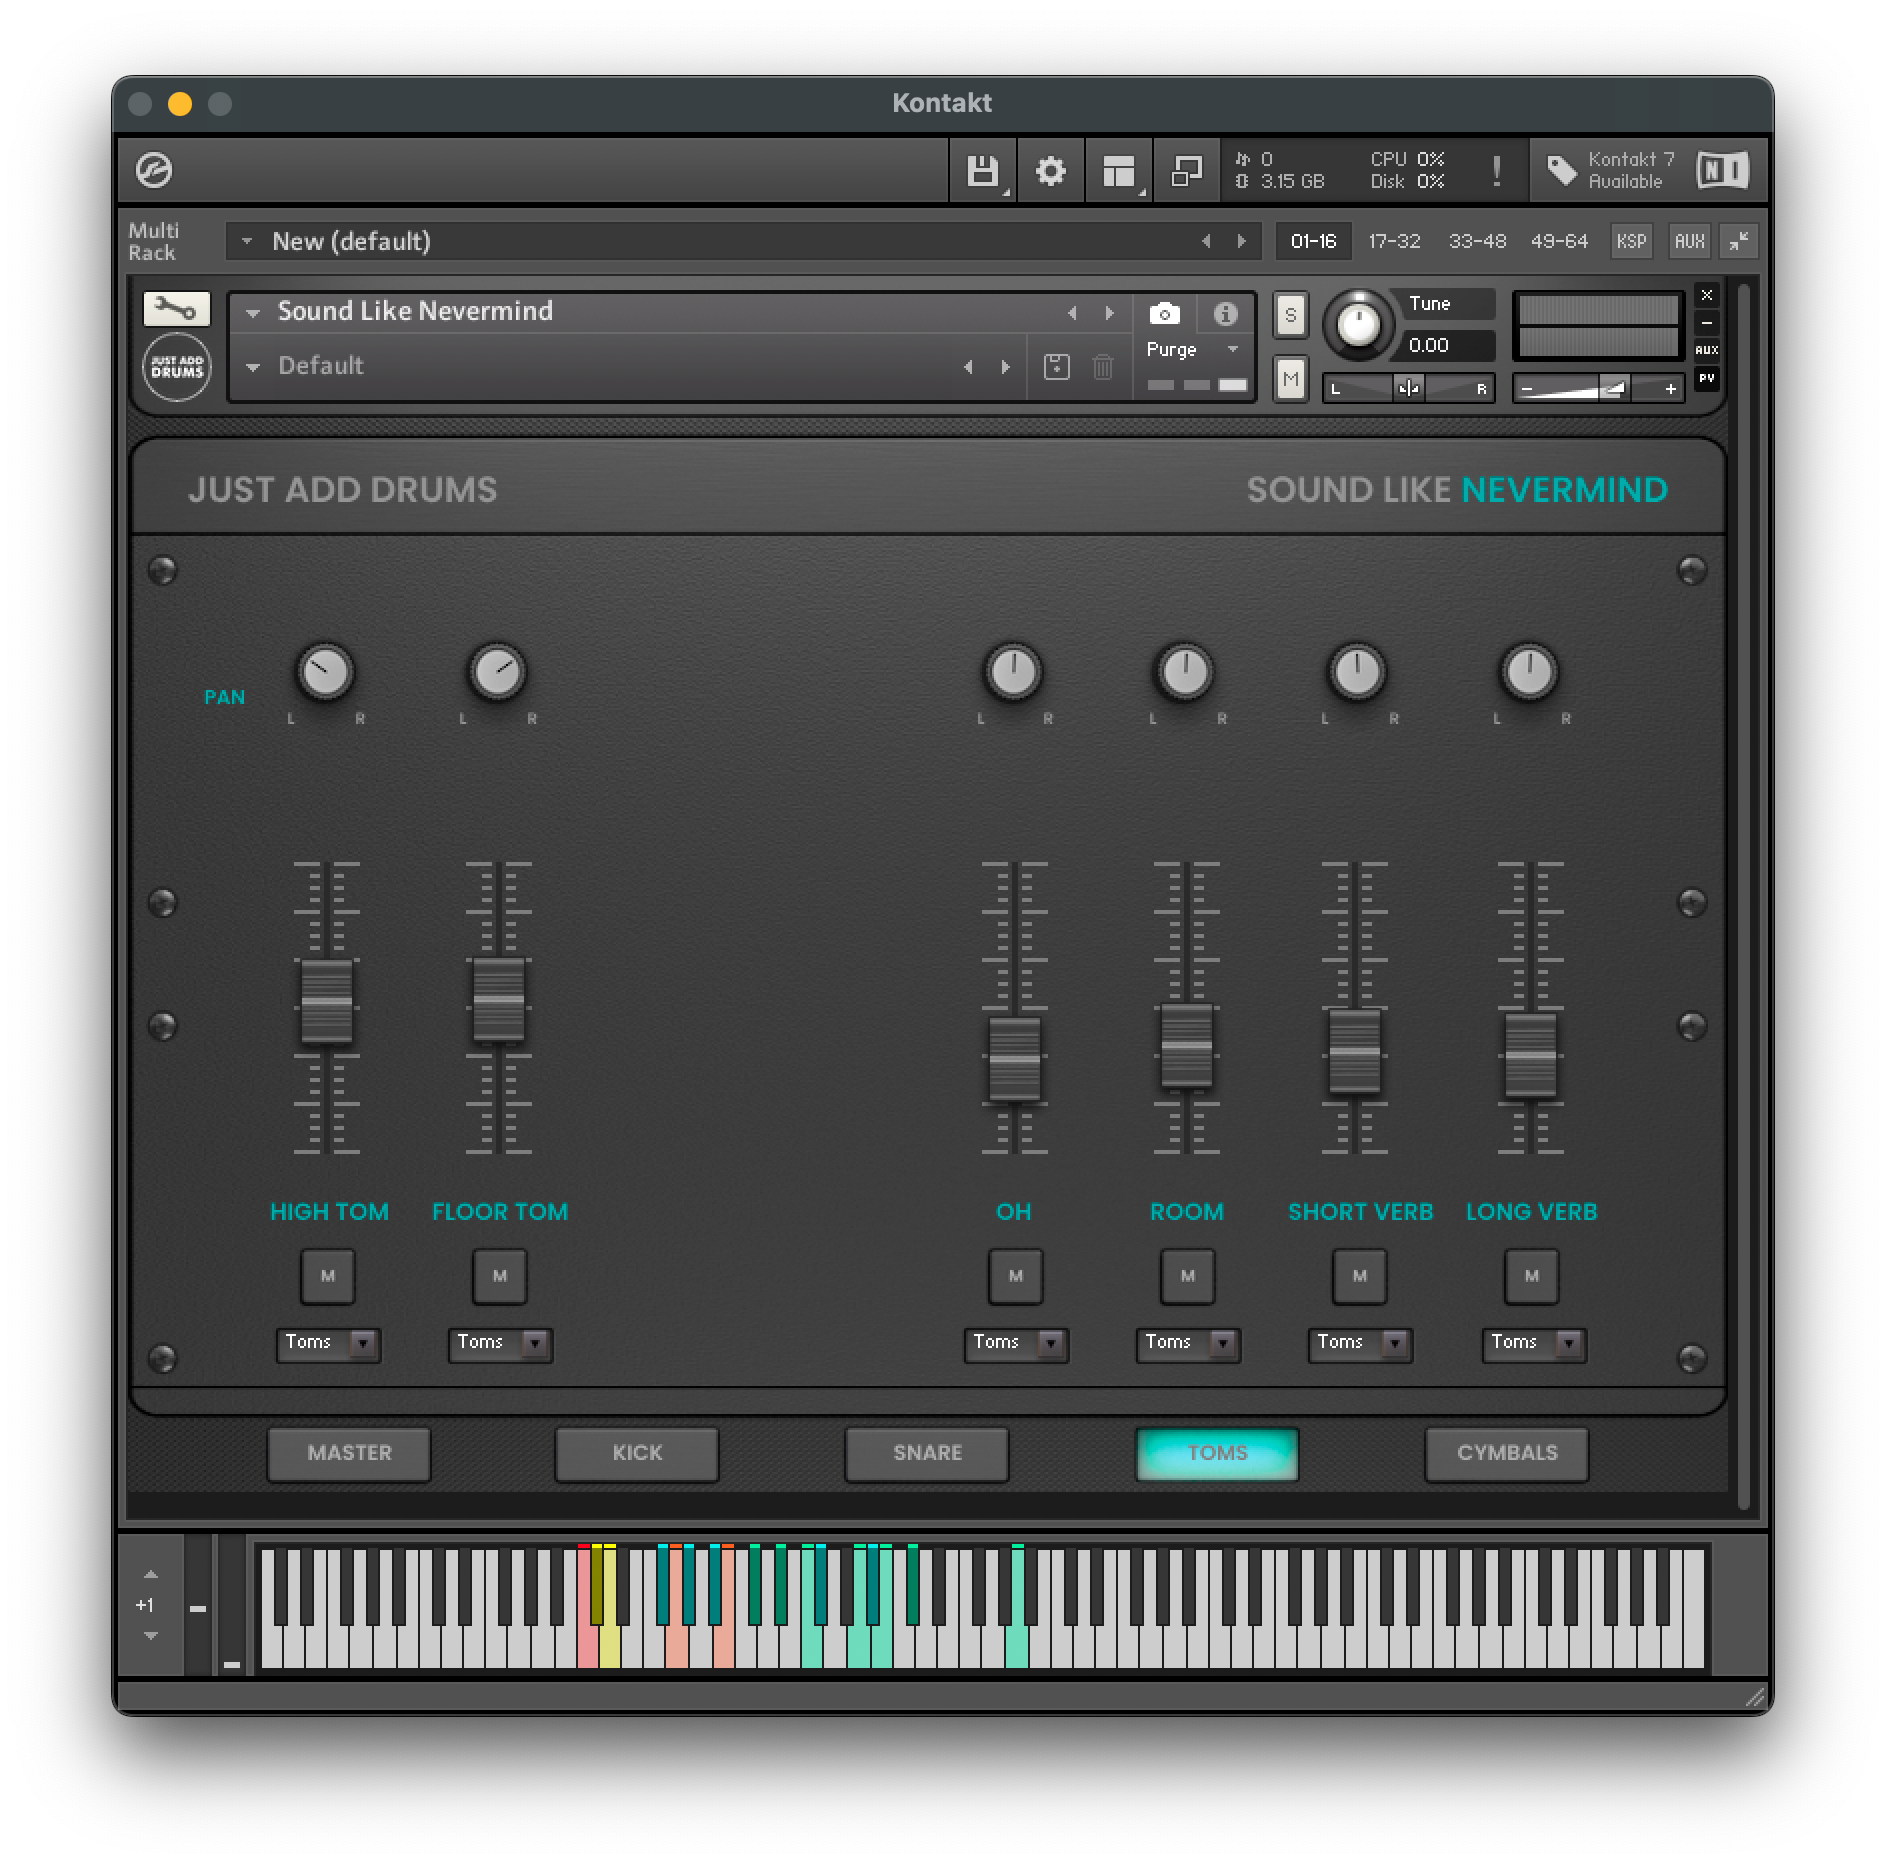Save the current snapshot icon
Image resolution: width=1886 pixels, height=1864 pixels.
click(1056, 367)
